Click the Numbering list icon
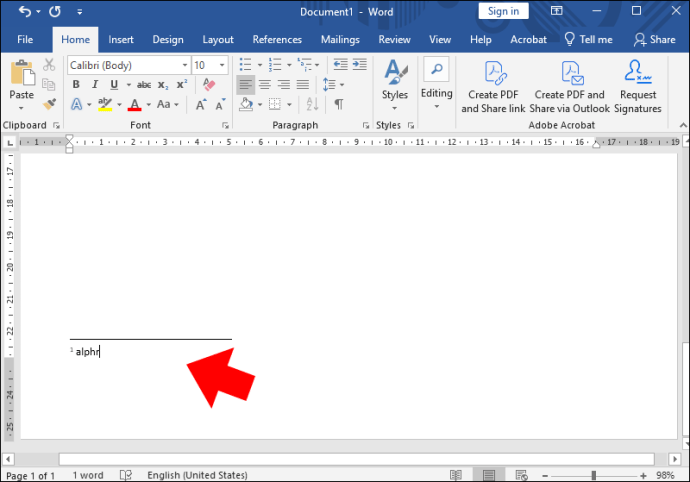 coord(275,65)
